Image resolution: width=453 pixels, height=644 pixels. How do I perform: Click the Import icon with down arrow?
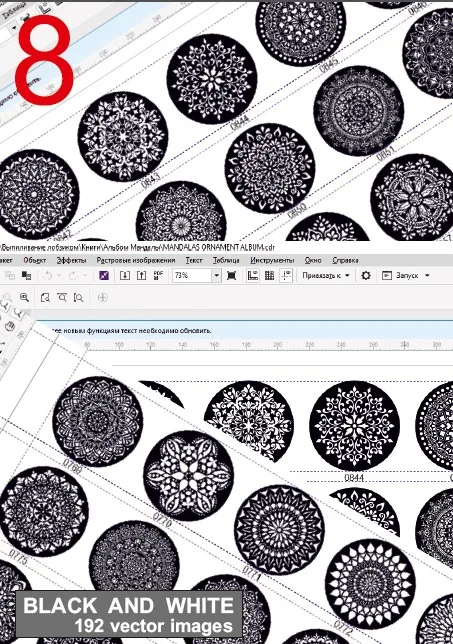(x=125, y=275)
